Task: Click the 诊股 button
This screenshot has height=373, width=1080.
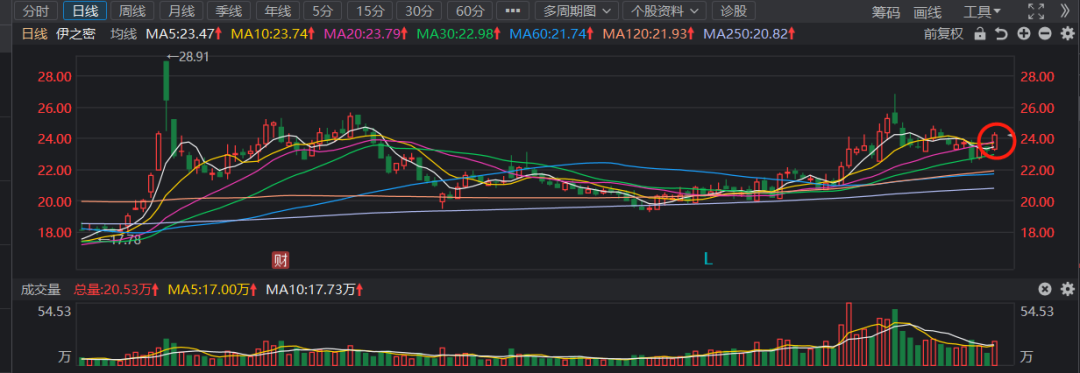Action: 734,11
